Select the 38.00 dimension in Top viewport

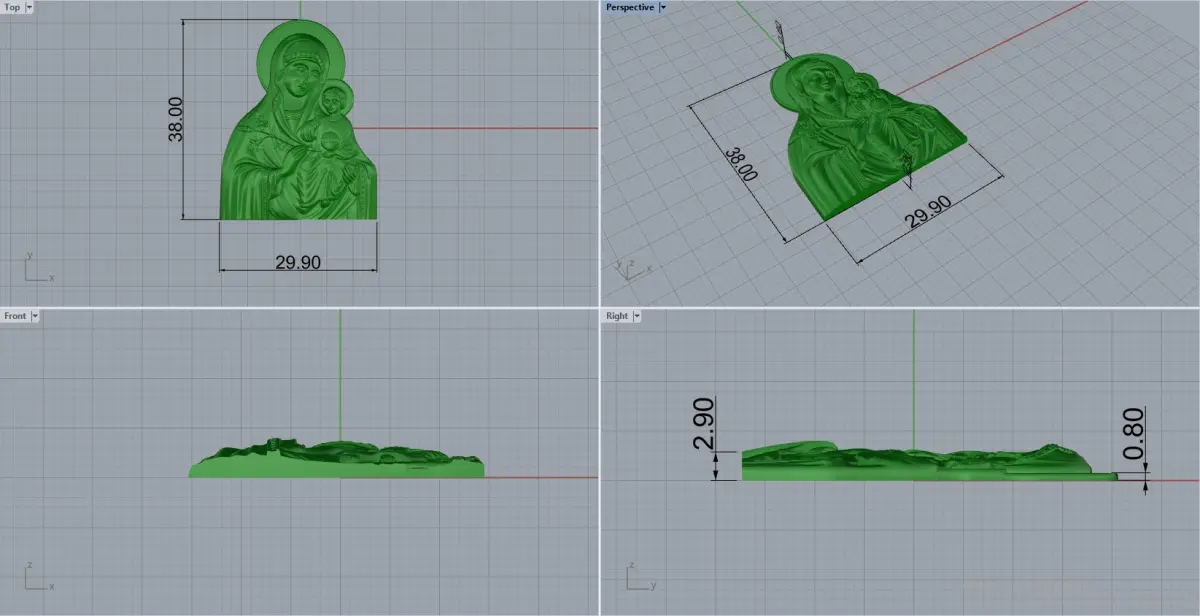[x=176, y=119]
